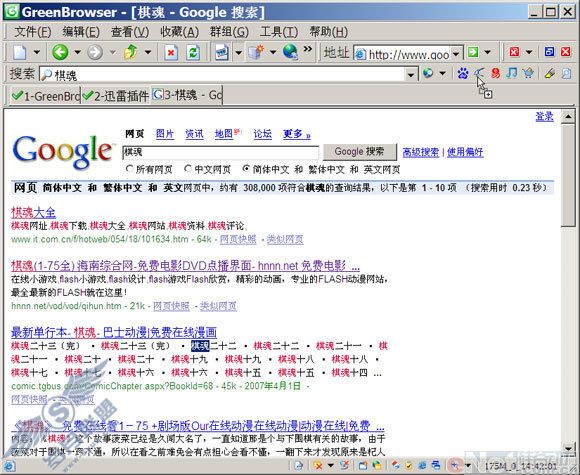
Task: Open the 资讯 search category link
Action: click(194, 134)
